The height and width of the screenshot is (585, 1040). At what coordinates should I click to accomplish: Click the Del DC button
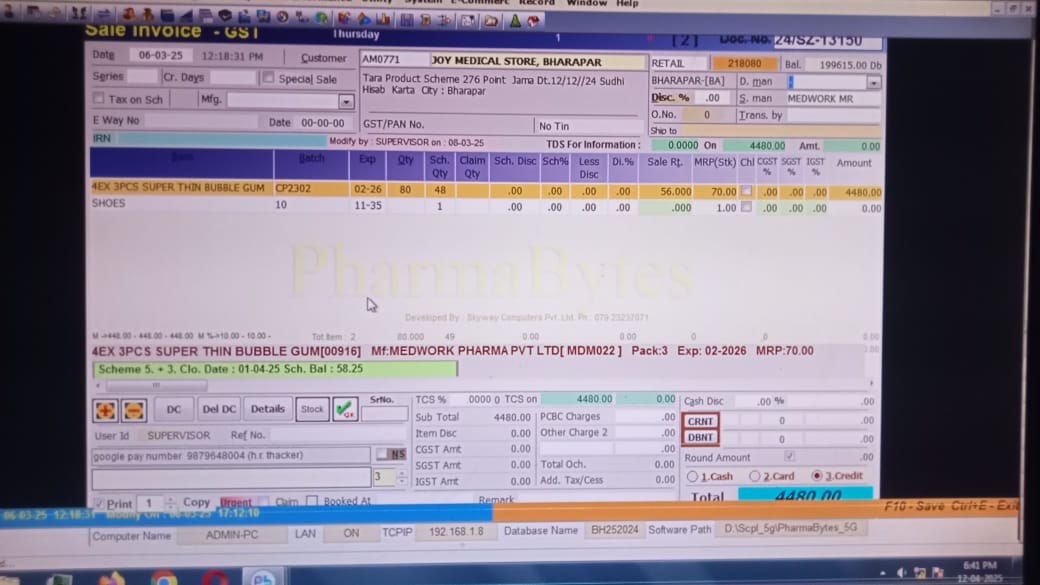[x=219, y=409]
